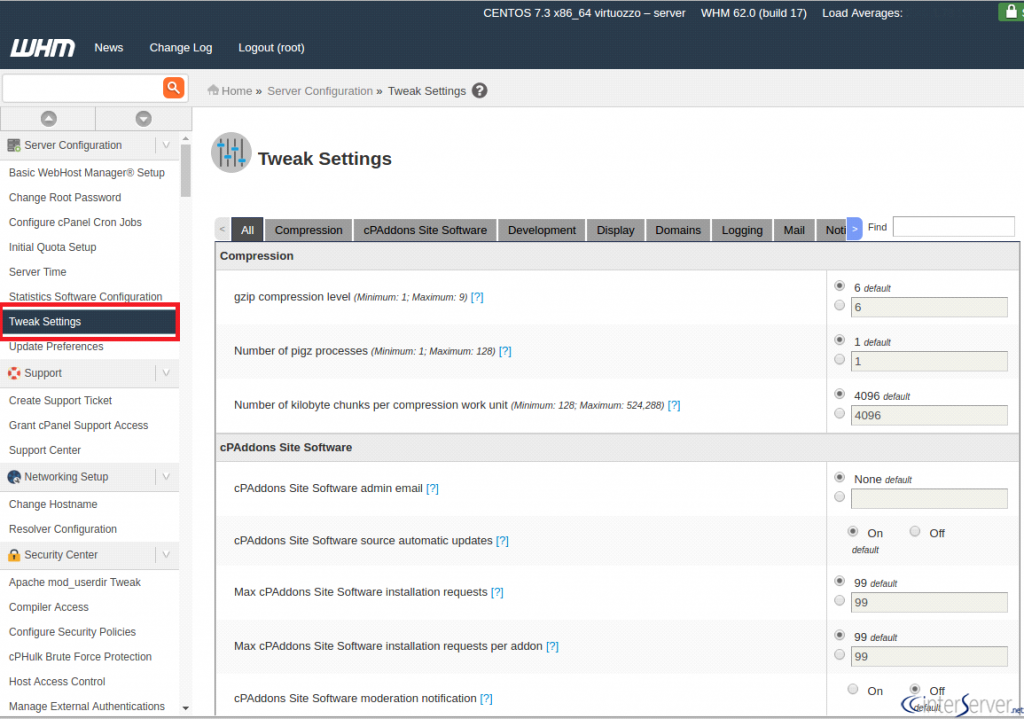
Task: Open Change Root Password in sidebar
Action: coord(65,198)
